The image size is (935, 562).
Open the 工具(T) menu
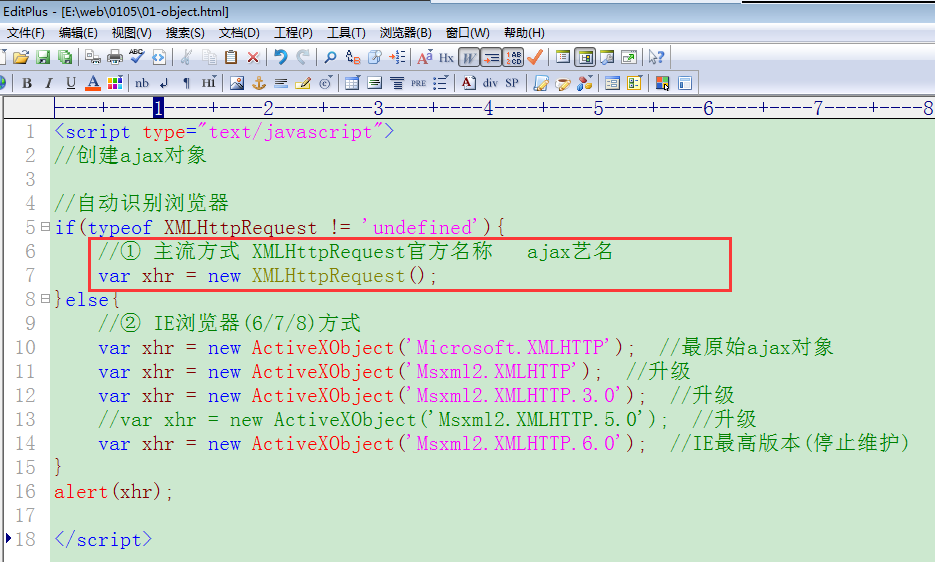pyautogui.click(x=346, y=33)
